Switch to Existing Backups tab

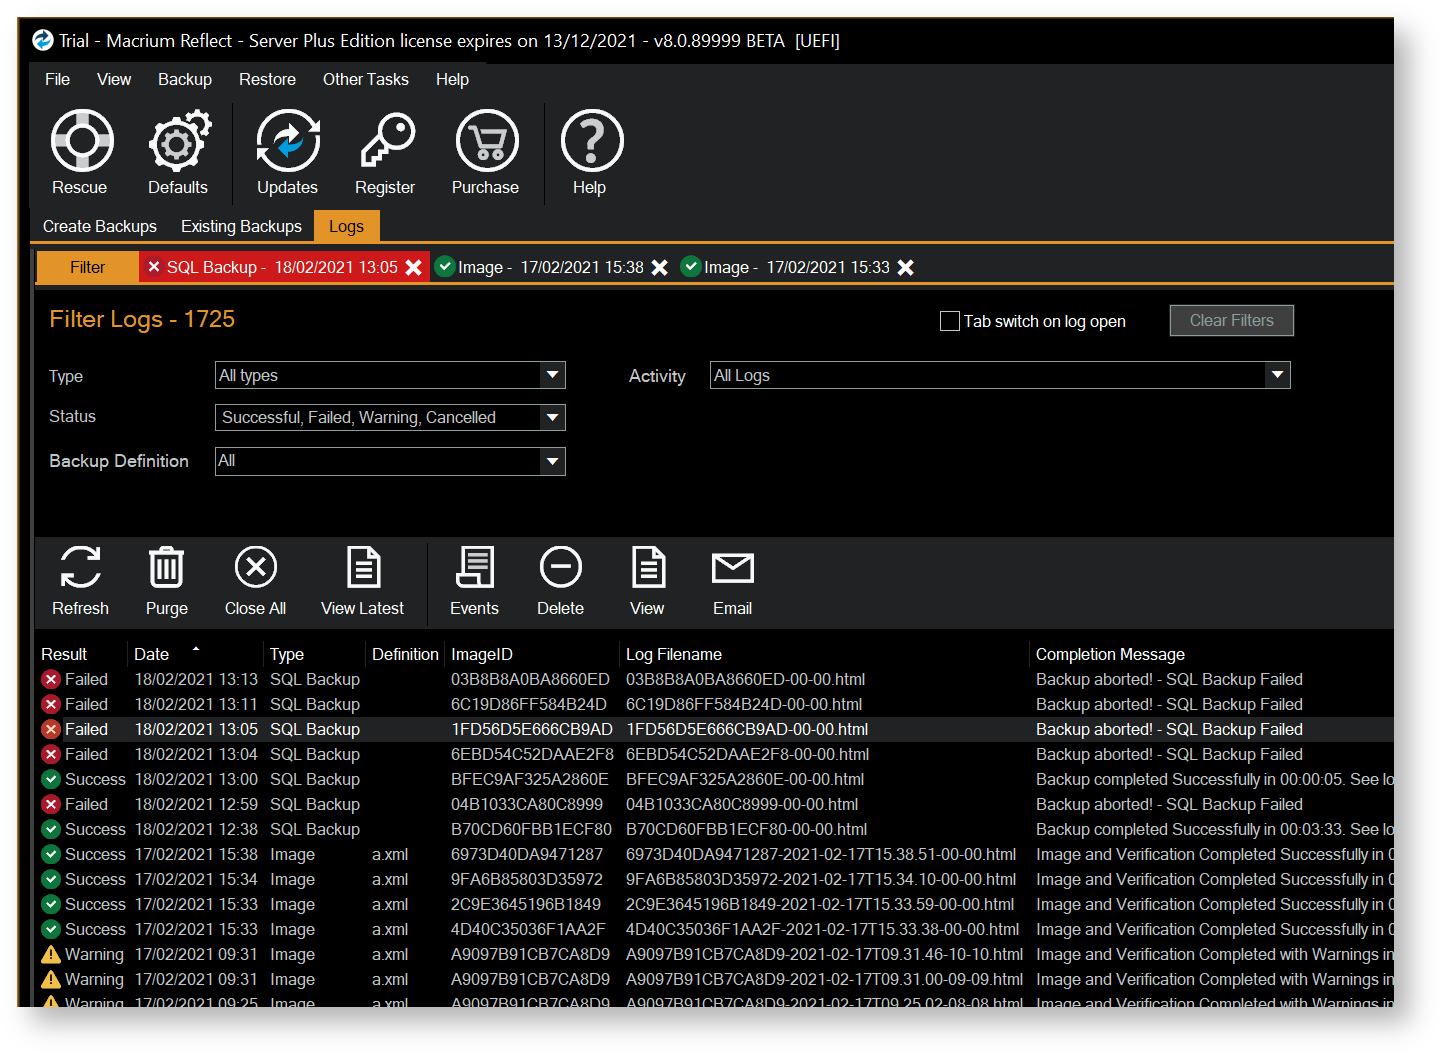241,226
